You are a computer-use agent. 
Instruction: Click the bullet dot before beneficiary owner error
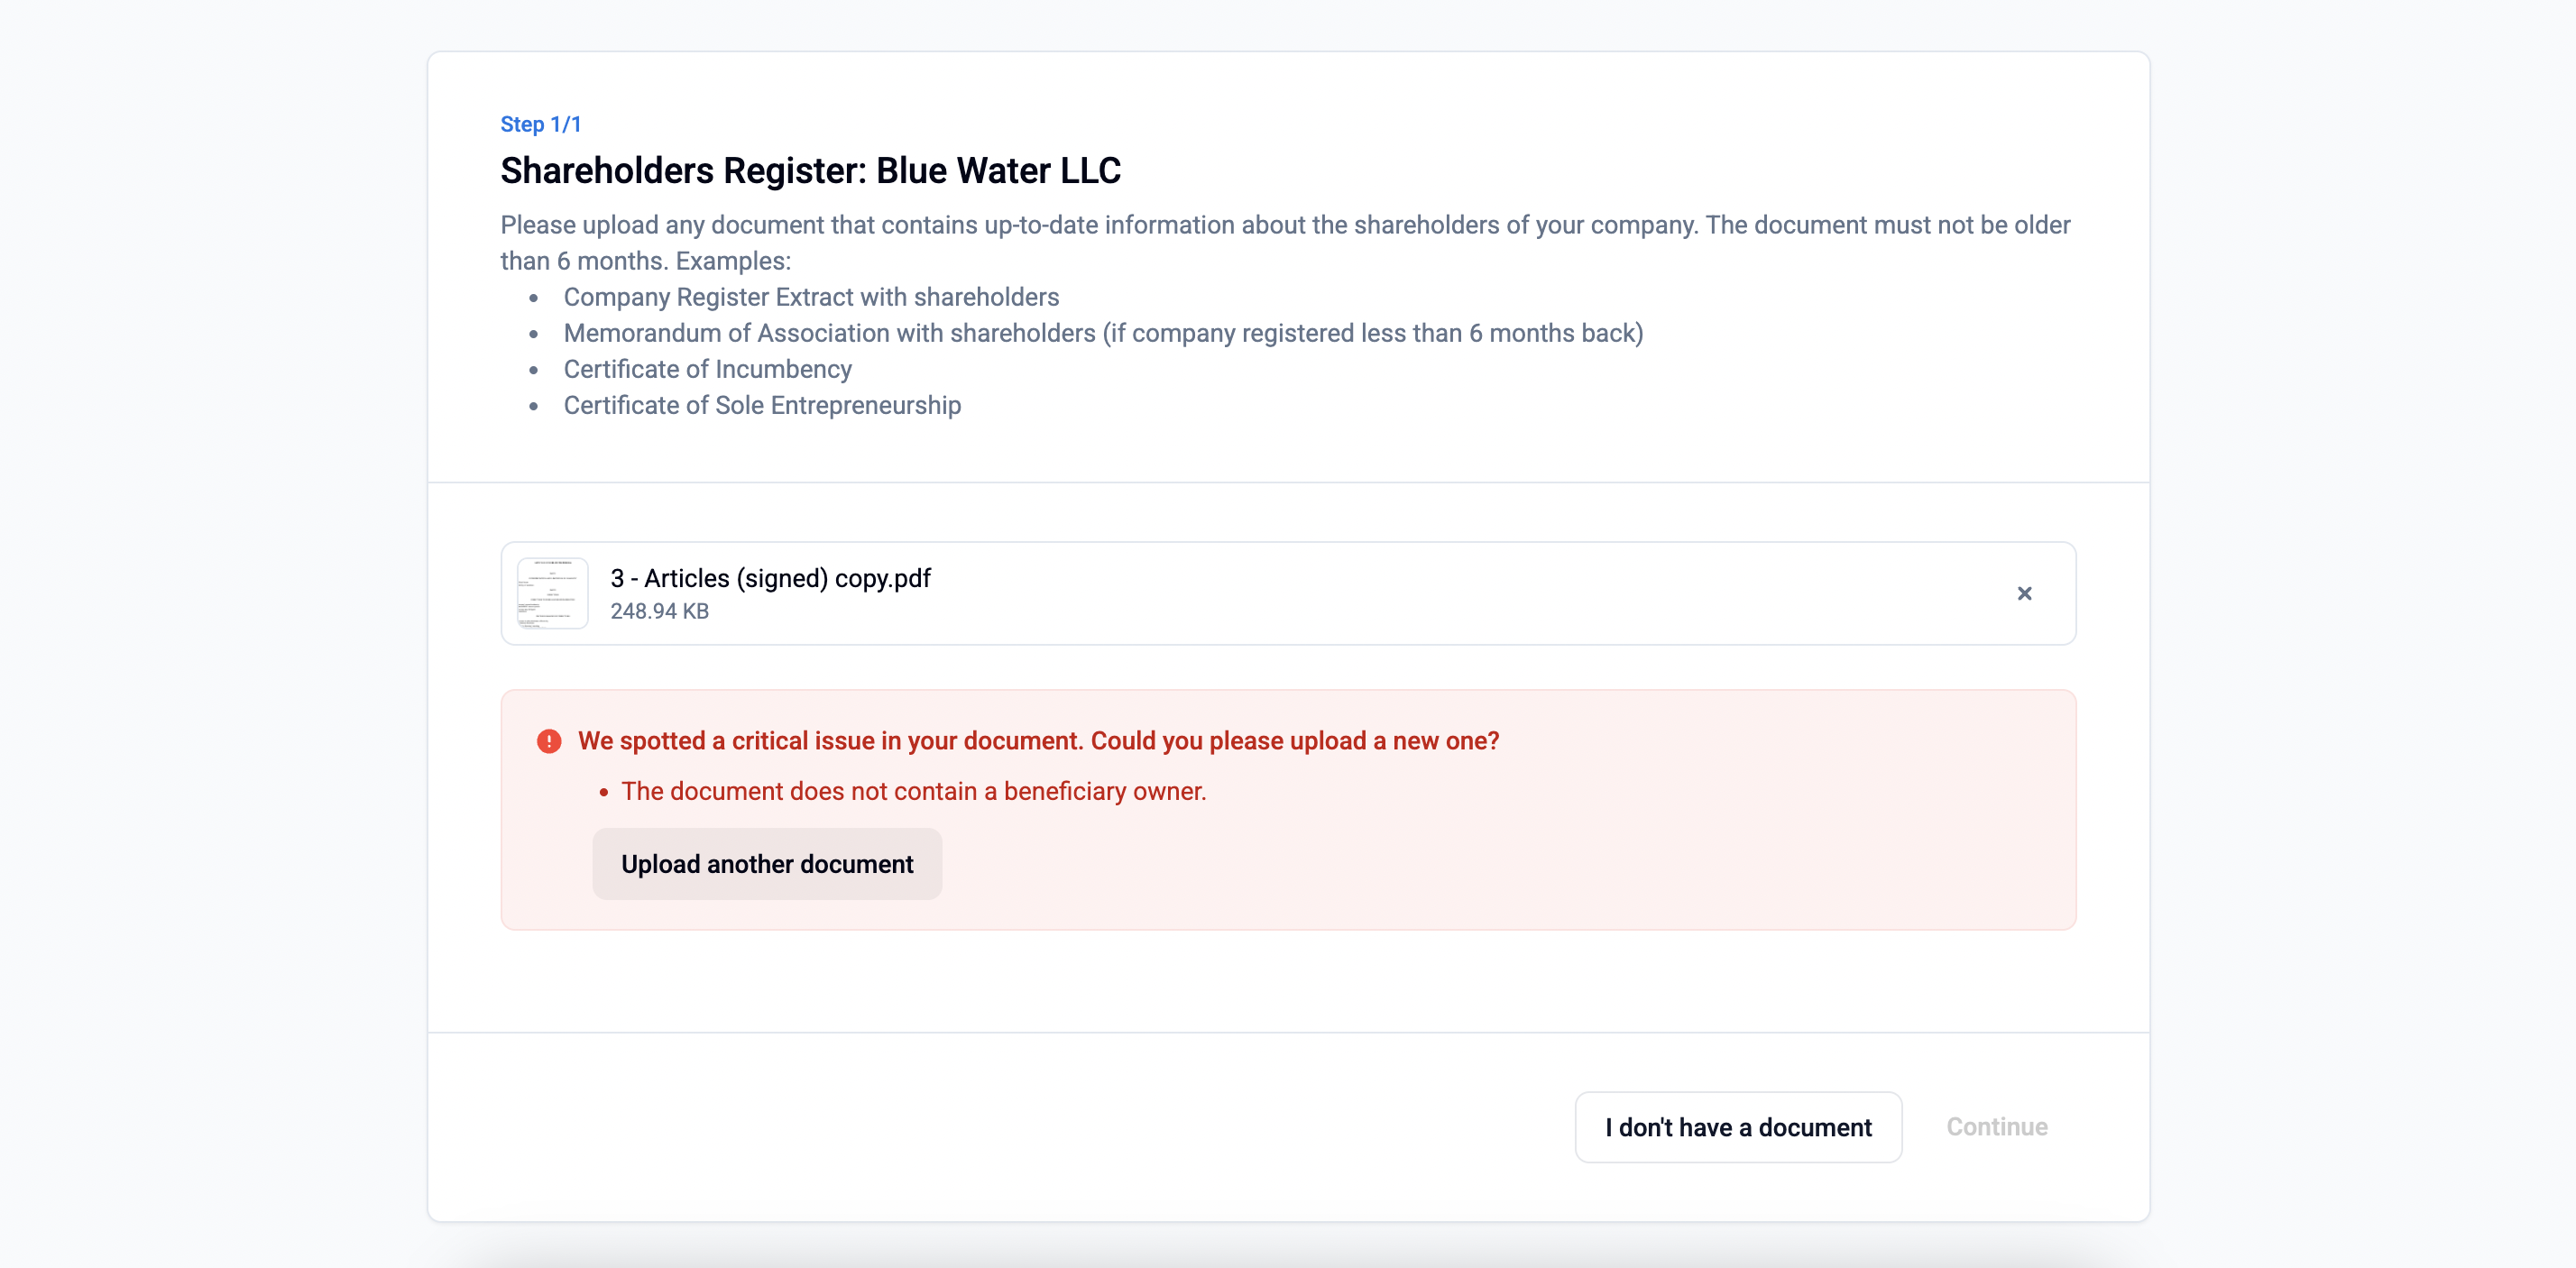(604, 792)
